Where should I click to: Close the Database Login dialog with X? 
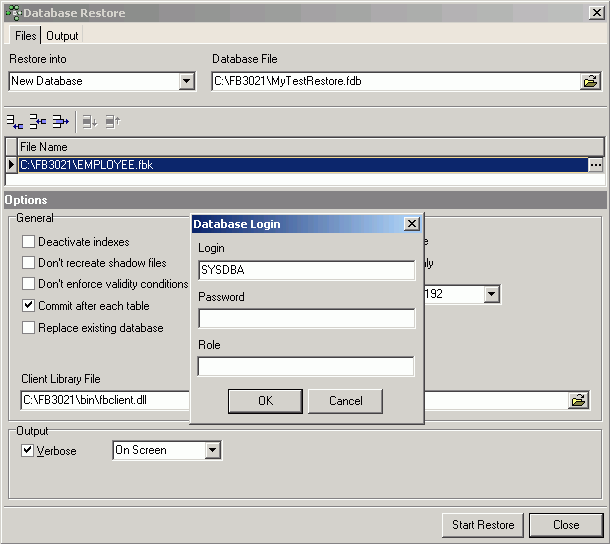tap(410, 224)
